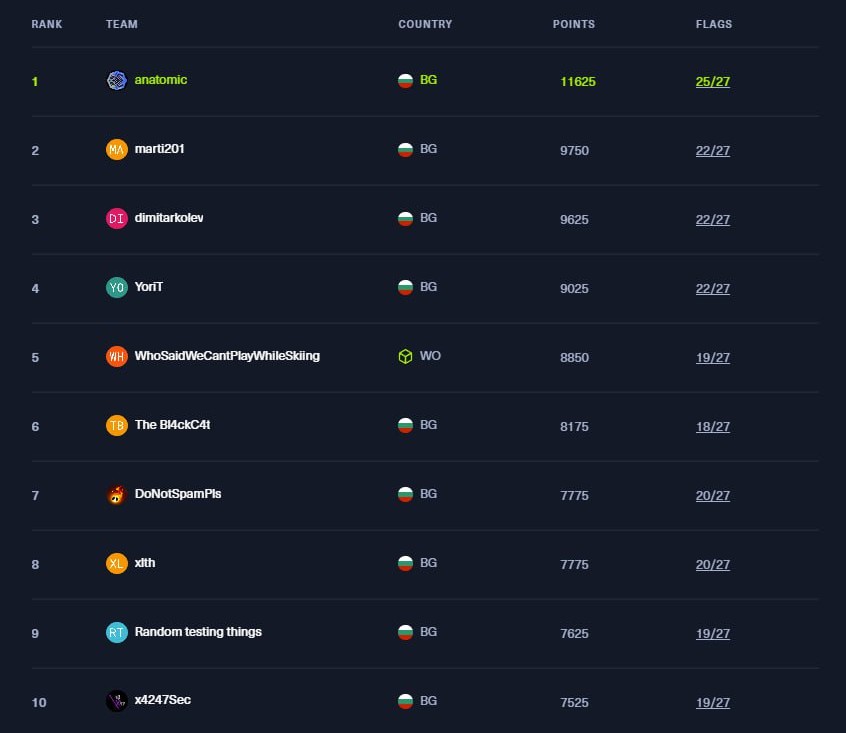Click the Bulgarian flag in YoriT's row
The width and height of the screenshot is (846, 733).
click(x=405, y=287)
